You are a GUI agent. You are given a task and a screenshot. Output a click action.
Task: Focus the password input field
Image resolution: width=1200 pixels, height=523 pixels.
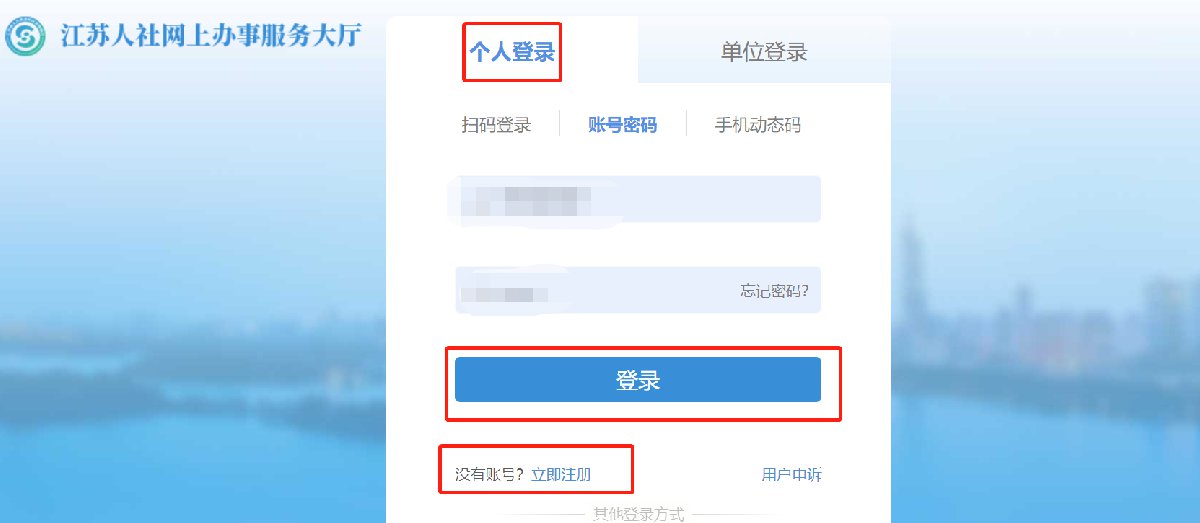tap(638, 290)
